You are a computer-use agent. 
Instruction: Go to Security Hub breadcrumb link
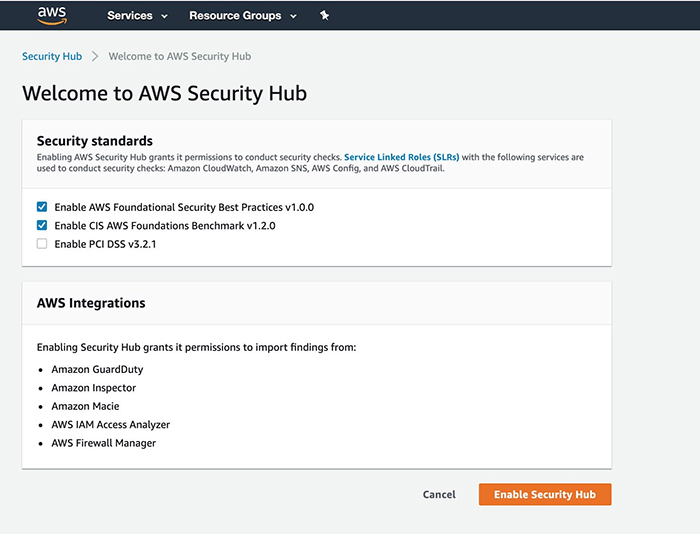tap(52, 56)
